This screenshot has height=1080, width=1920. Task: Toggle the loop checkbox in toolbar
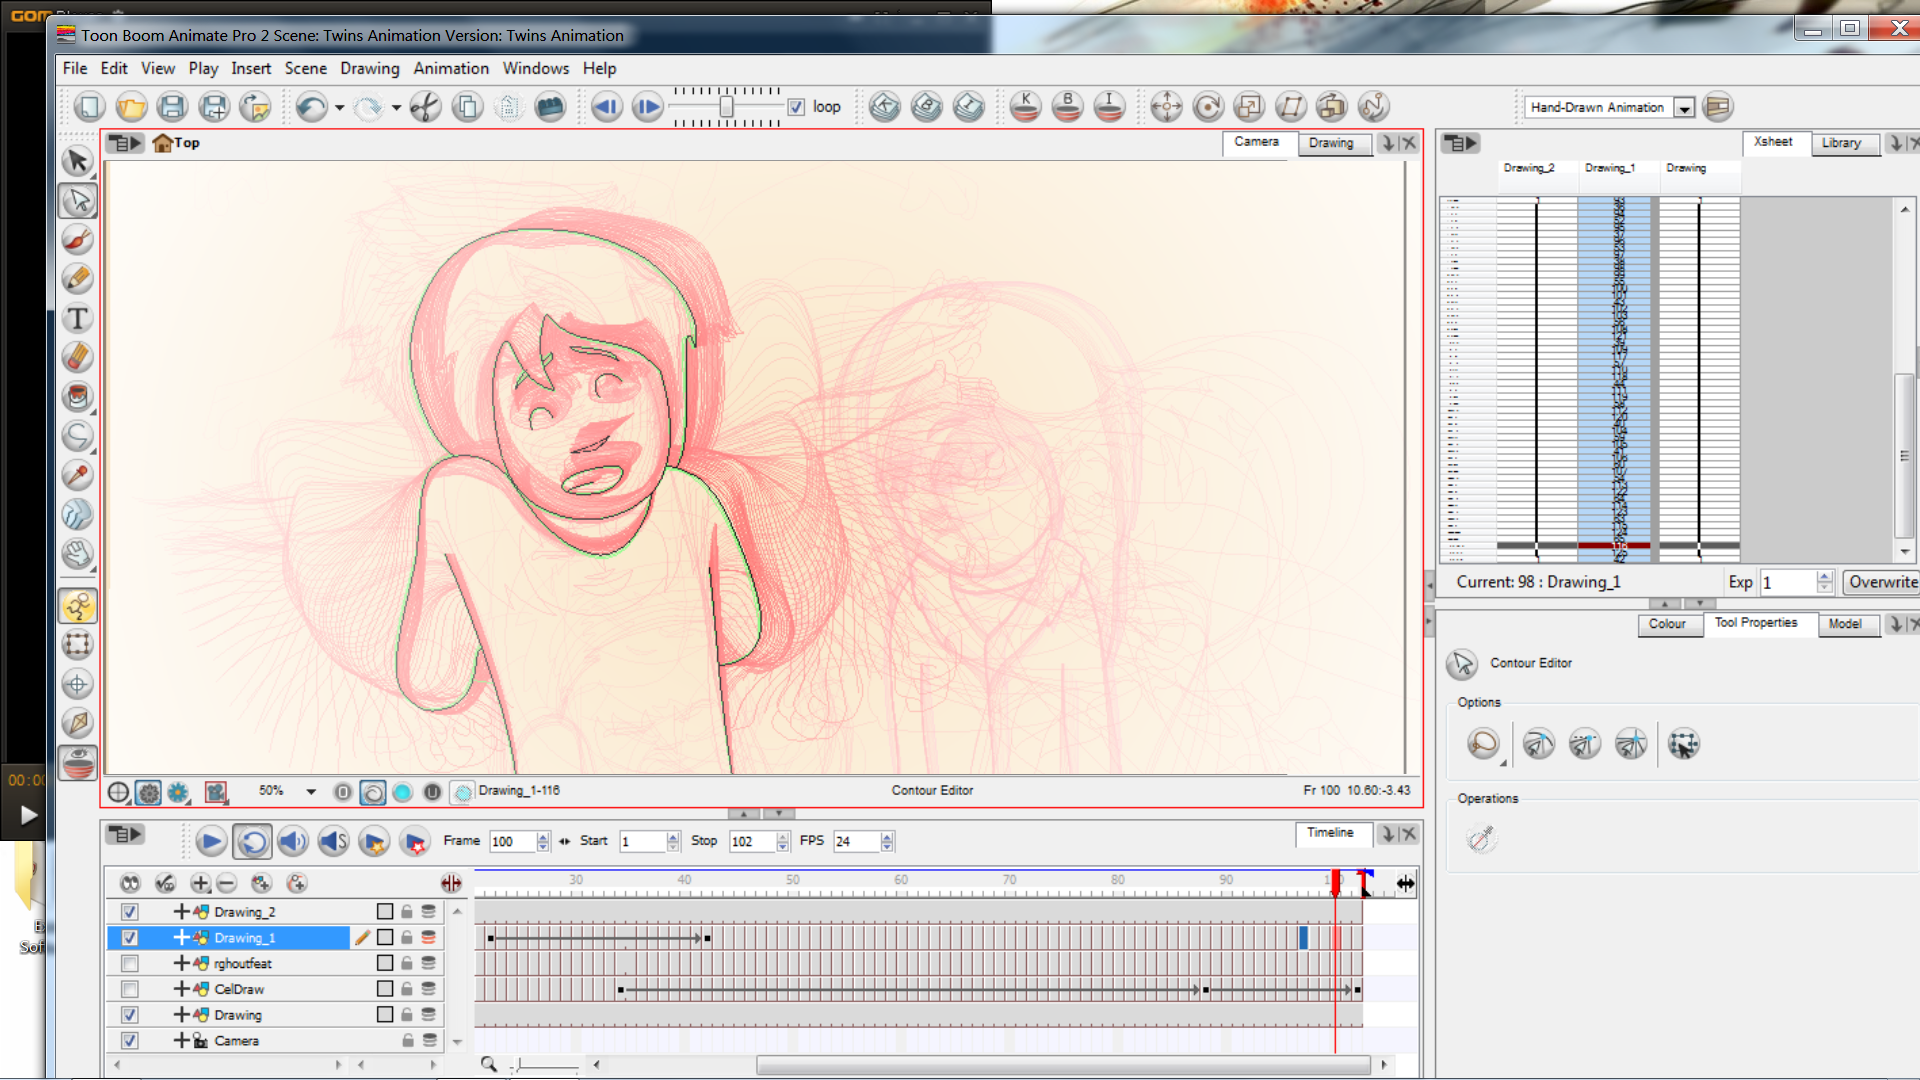pos(796,107)
